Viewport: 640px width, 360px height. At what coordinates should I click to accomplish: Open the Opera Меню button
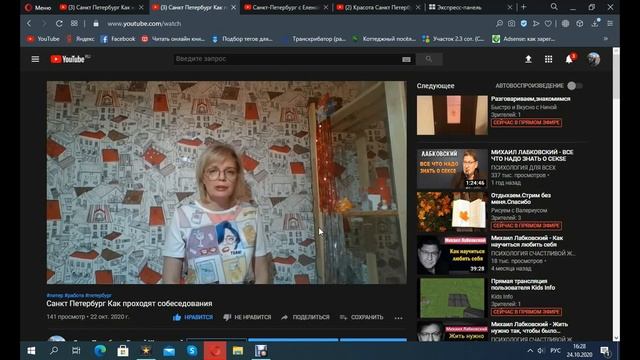[38, 7]
